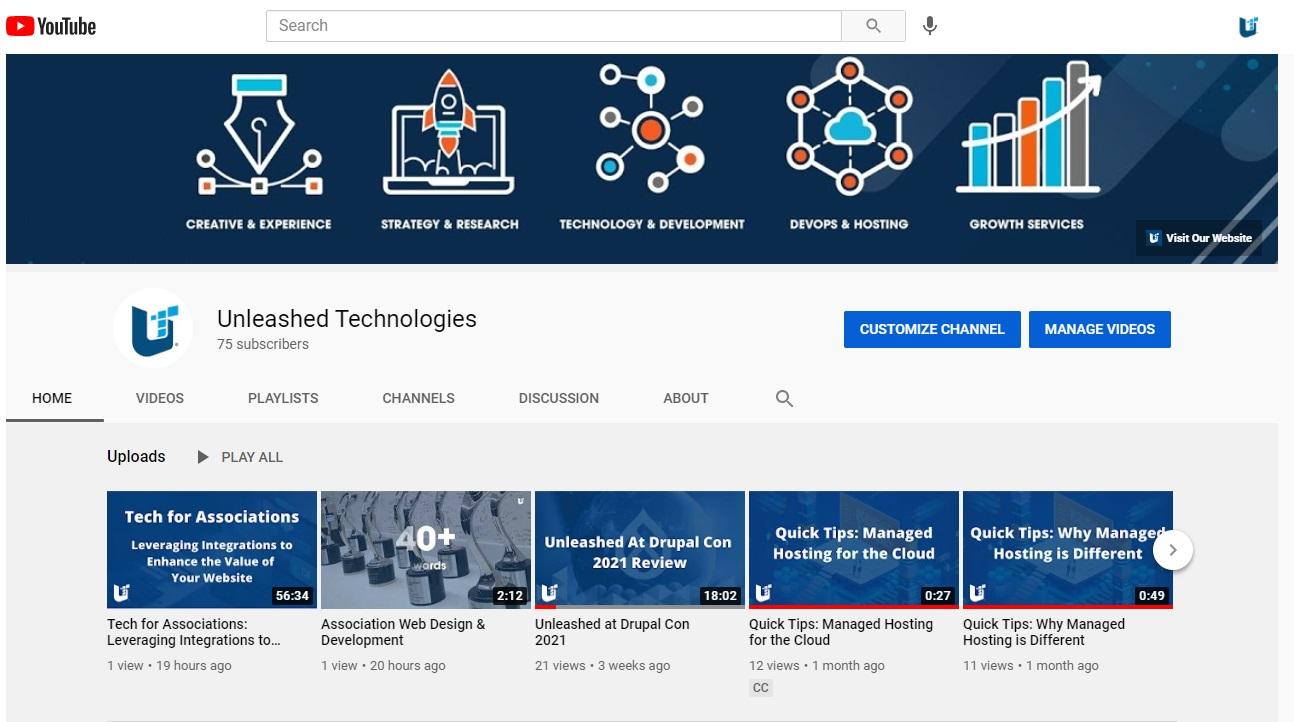
Task: Click inside the Search input field
Action: click(x=553, y=26)
